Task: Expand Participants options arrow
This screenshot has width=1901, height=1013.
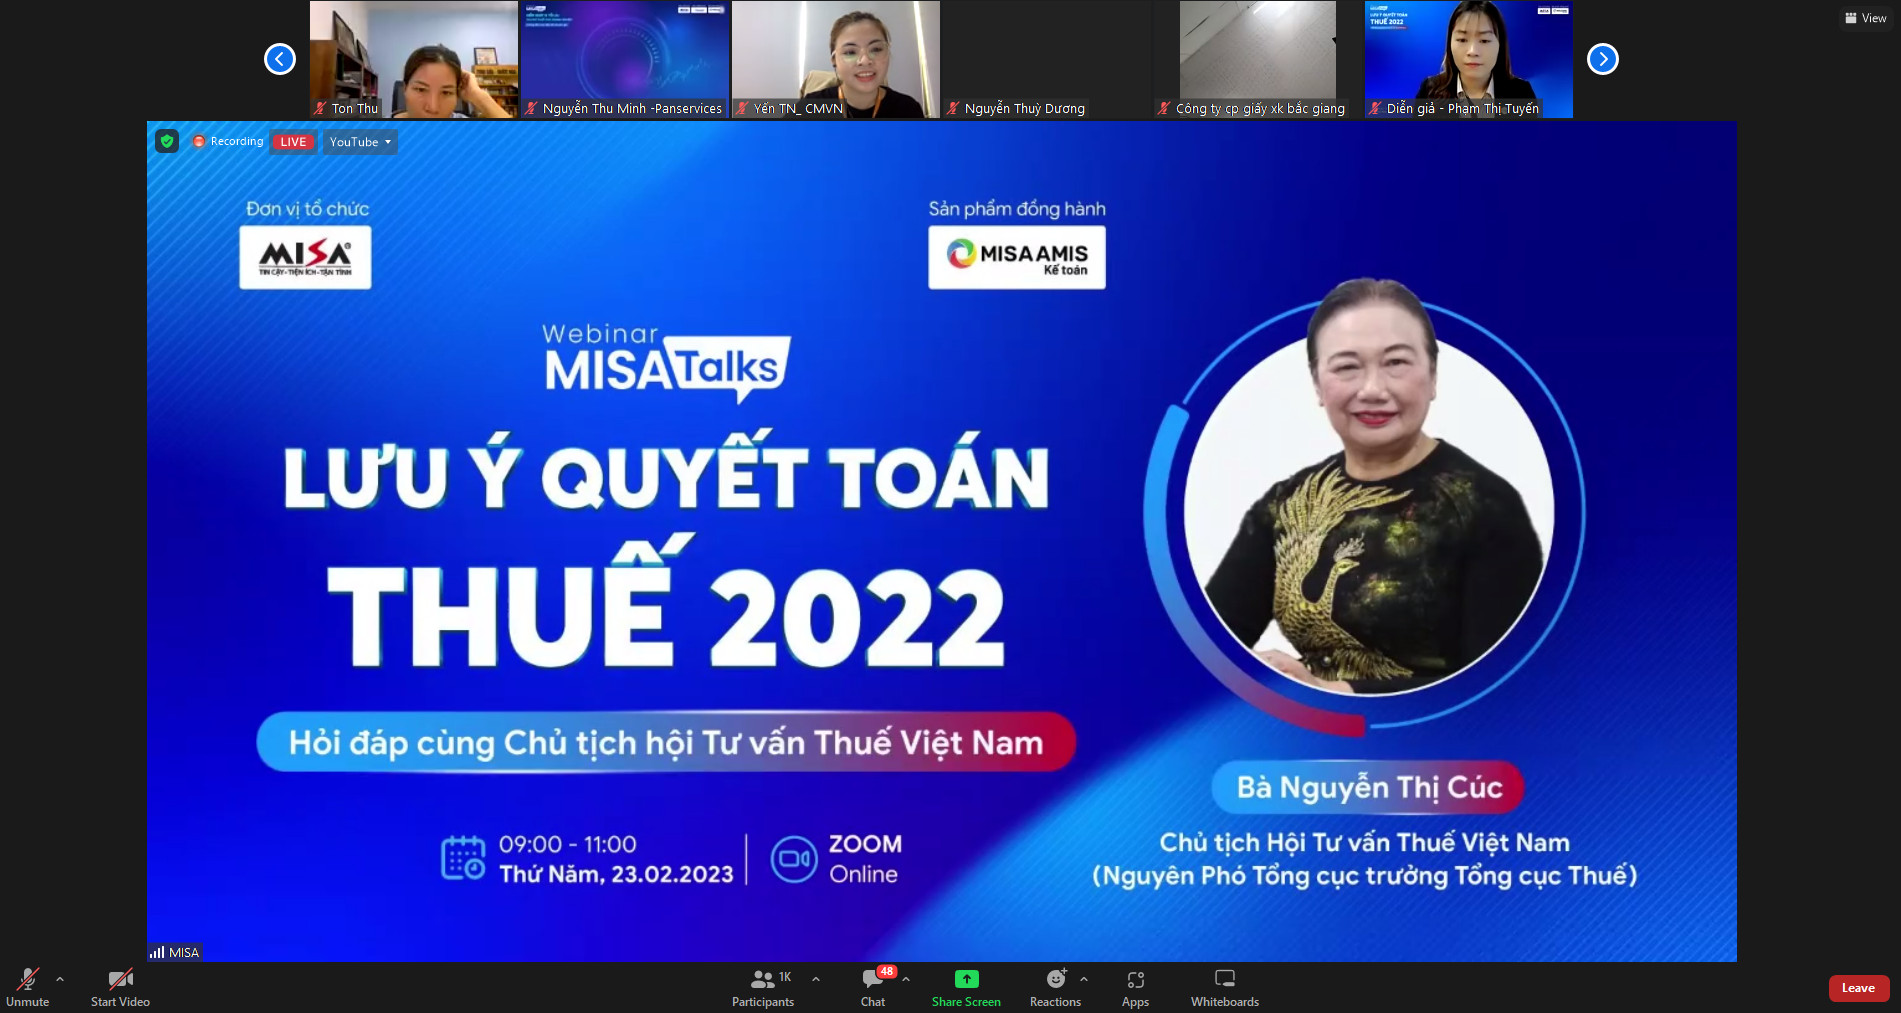Action: pyautogui.click(x=816, y=980)
